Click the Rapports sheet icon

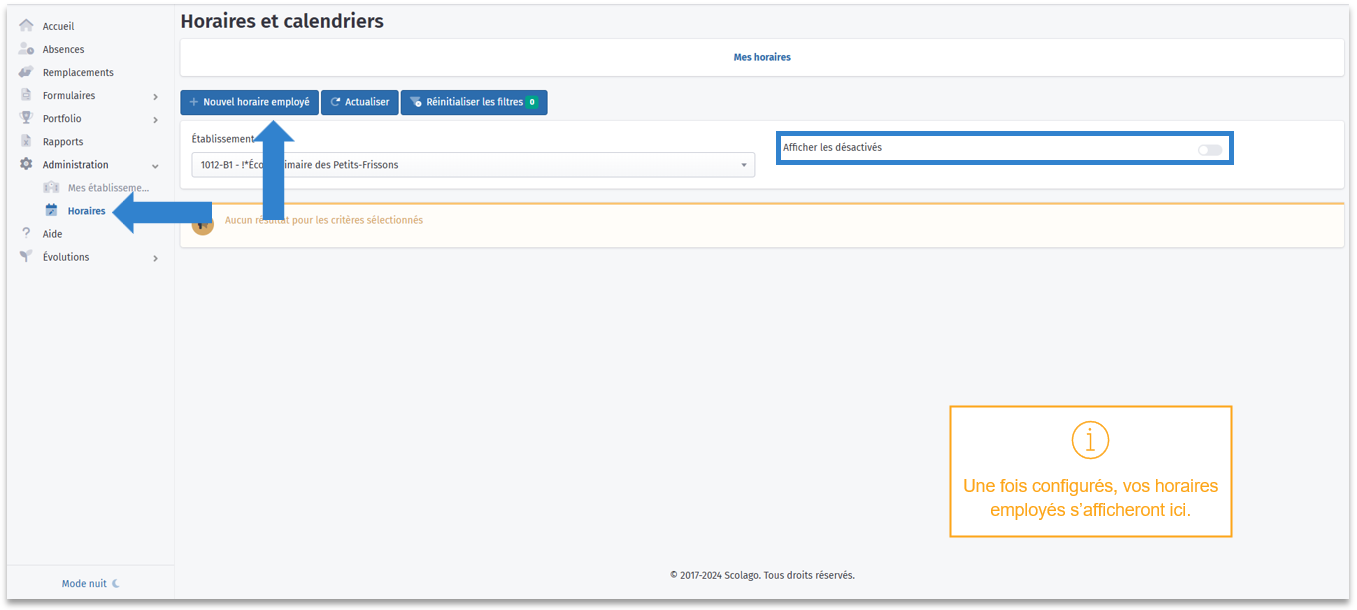click(26, 141)
